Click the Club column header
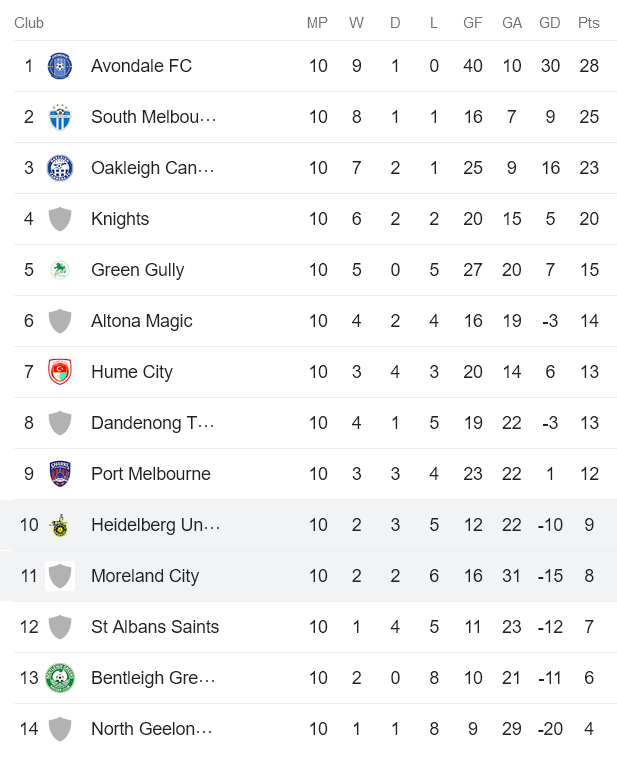 coord(29,23)
